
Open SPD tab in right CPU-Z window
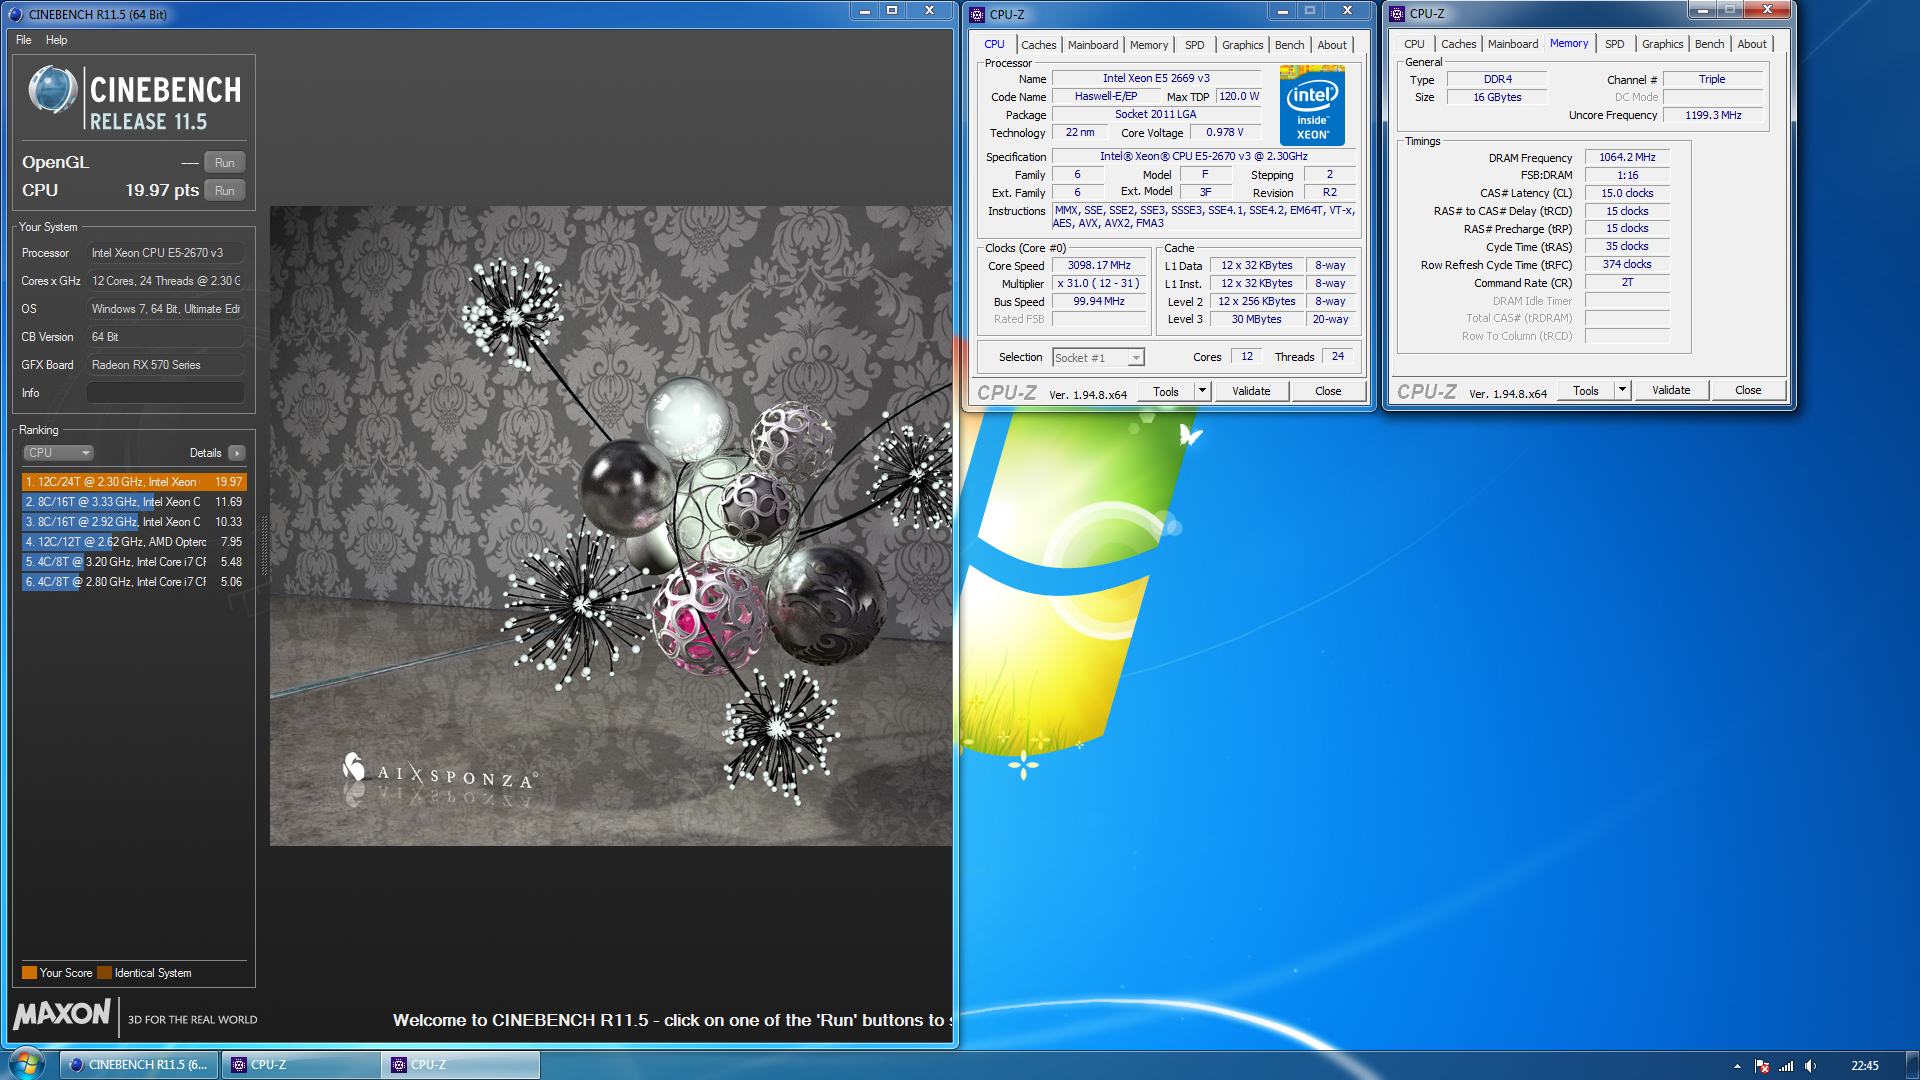tap(1614, 44)
